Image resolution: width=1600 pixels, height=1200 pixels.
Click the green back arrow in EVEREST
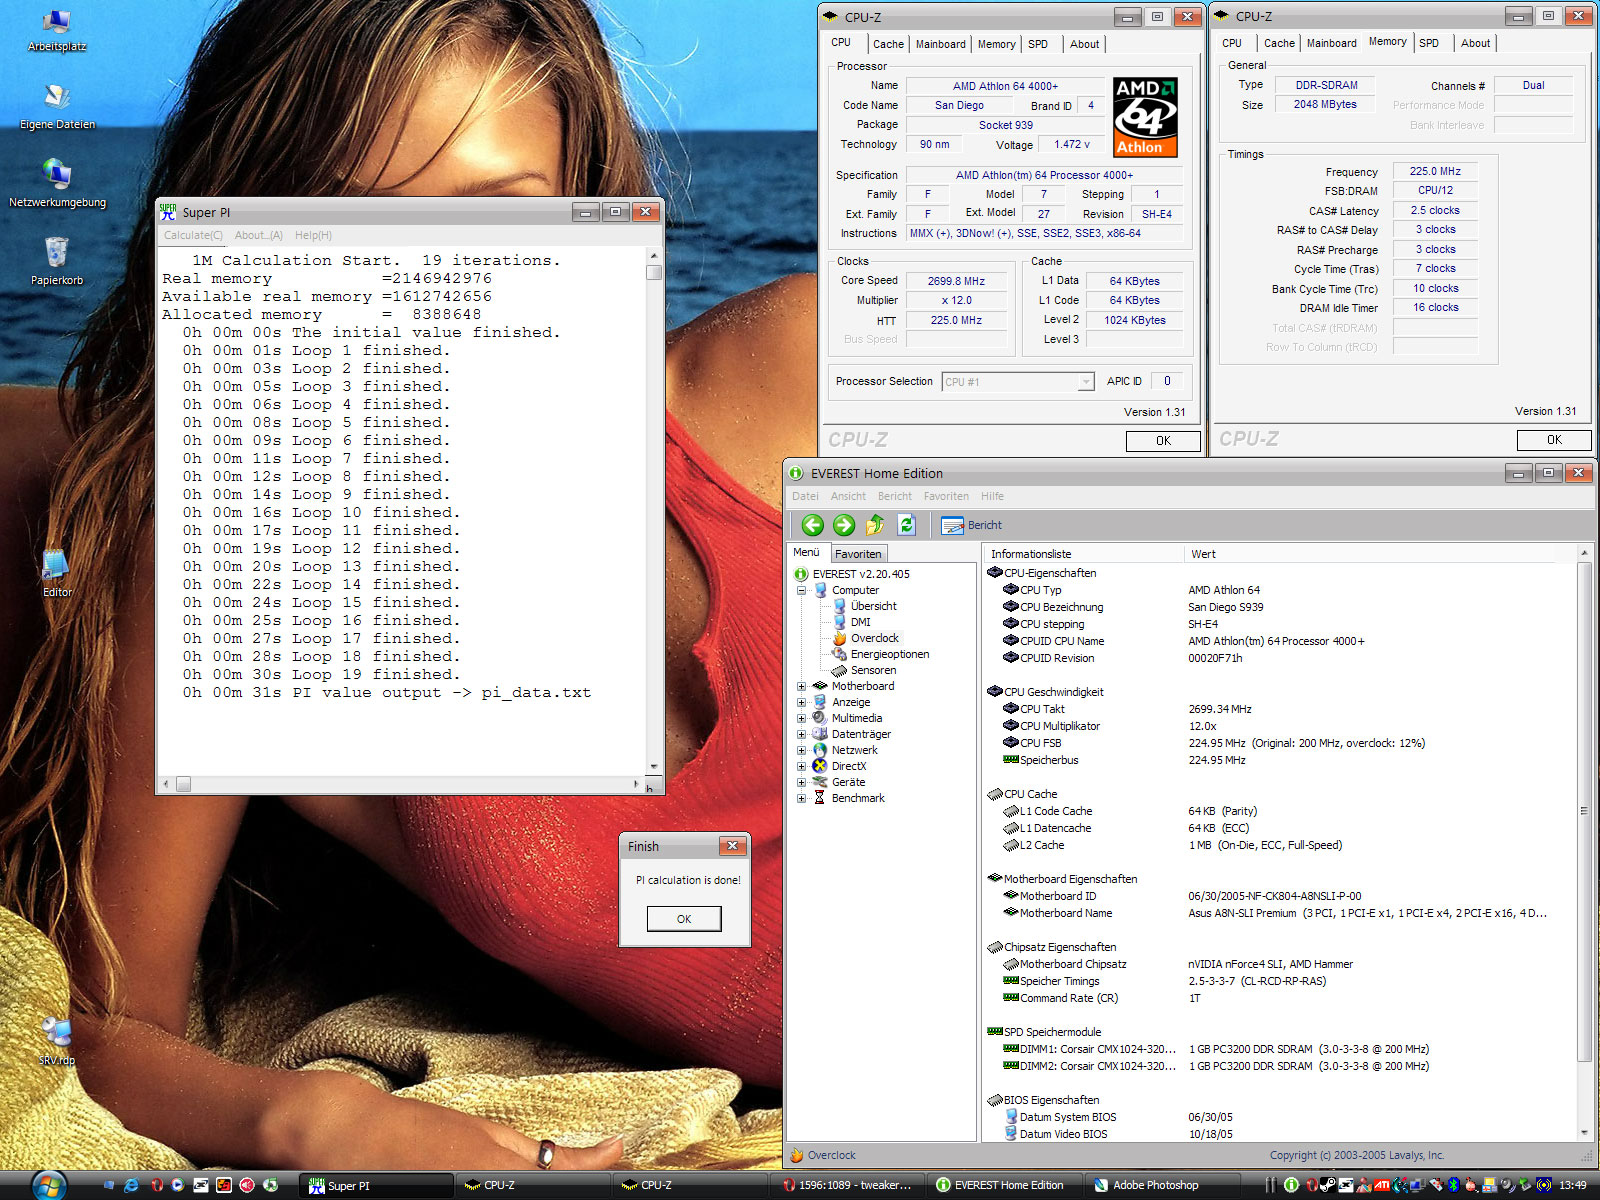(812, 525)
